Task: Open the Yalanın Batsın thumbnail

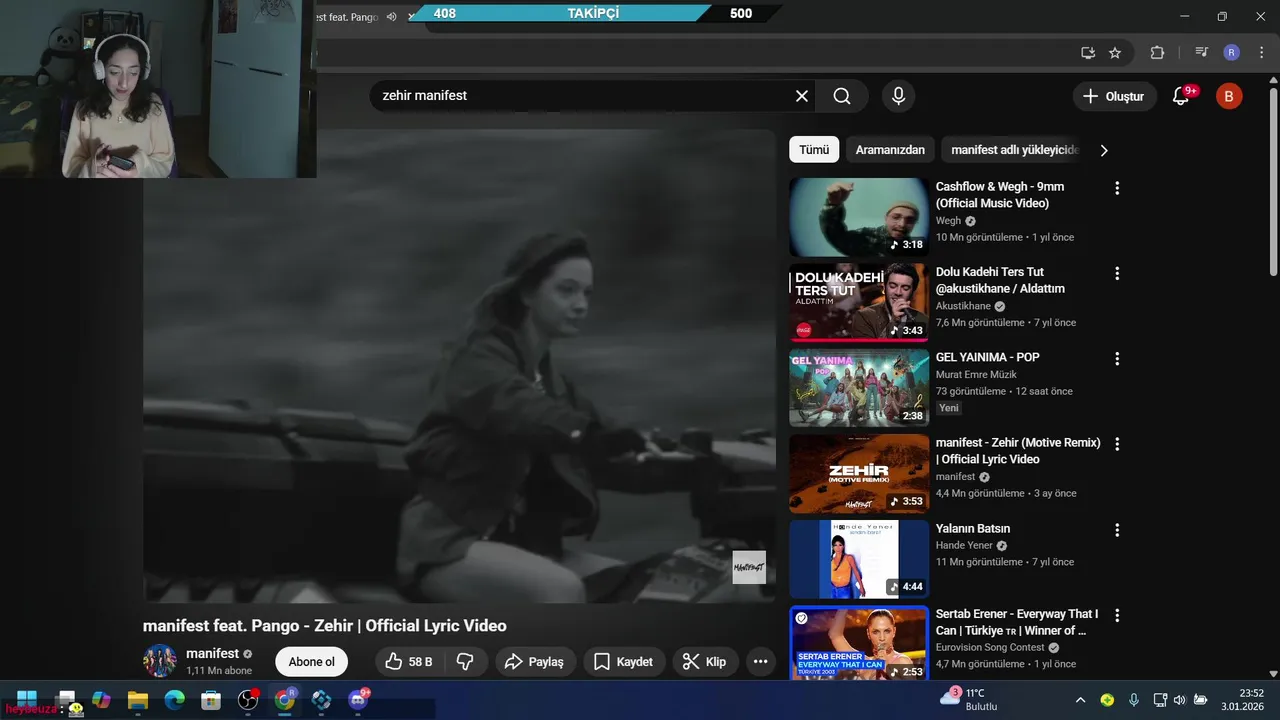Action: click(x=859, y=559)
